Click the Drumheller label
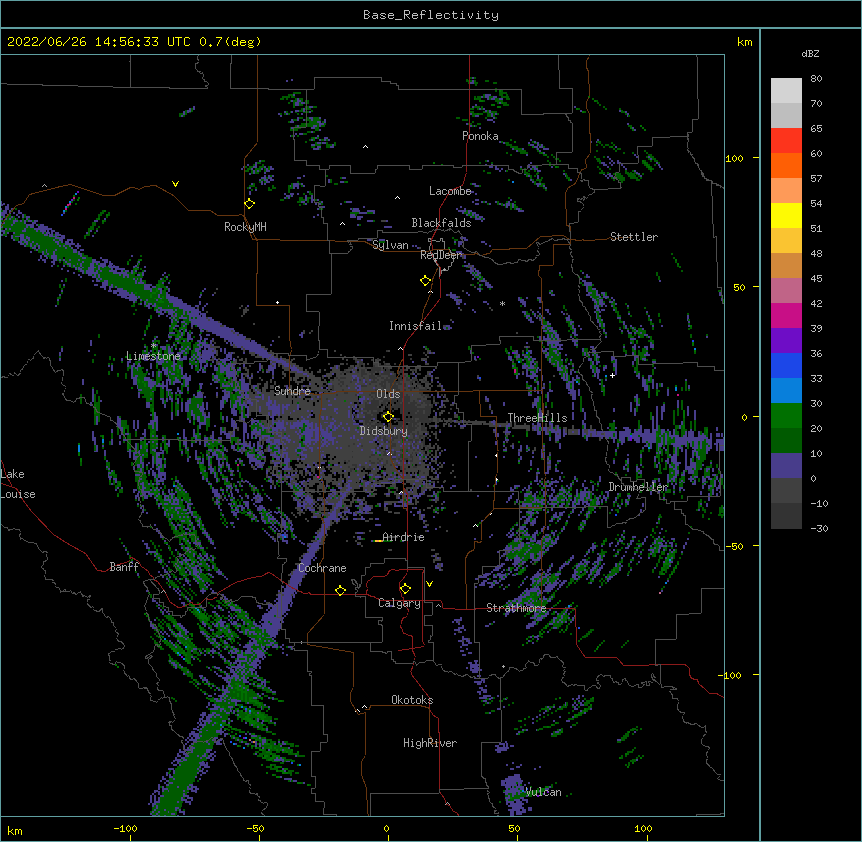862x842 pixels. [638, 487]
